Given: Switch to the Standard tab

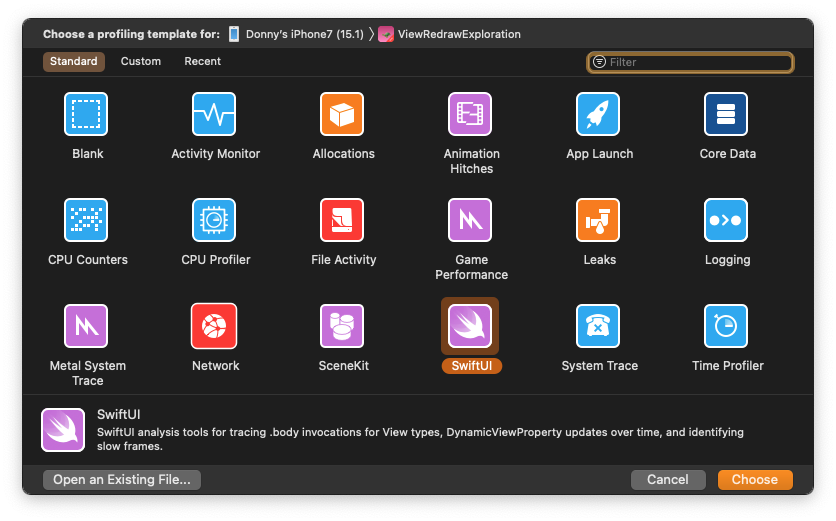Looking at the screenshot, I should (74, 61).
